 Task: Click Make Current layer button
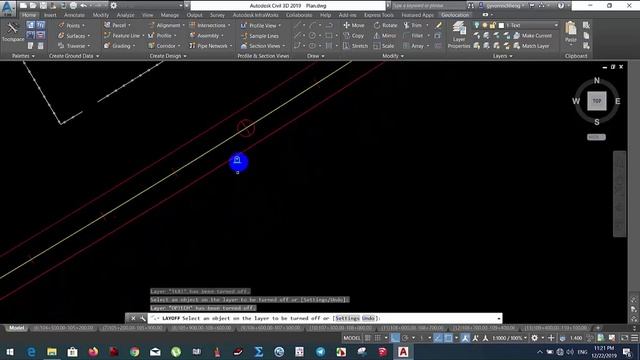[533, 36]
